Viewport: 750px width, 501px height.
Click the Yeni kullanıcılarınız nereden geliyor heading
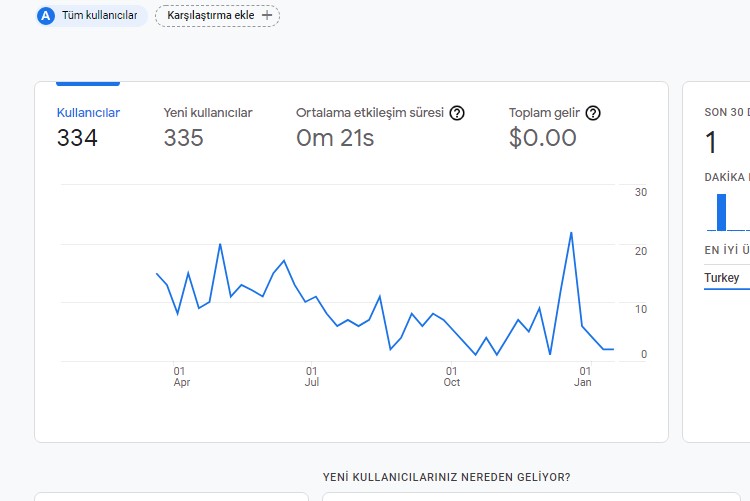tap(446, 477)
